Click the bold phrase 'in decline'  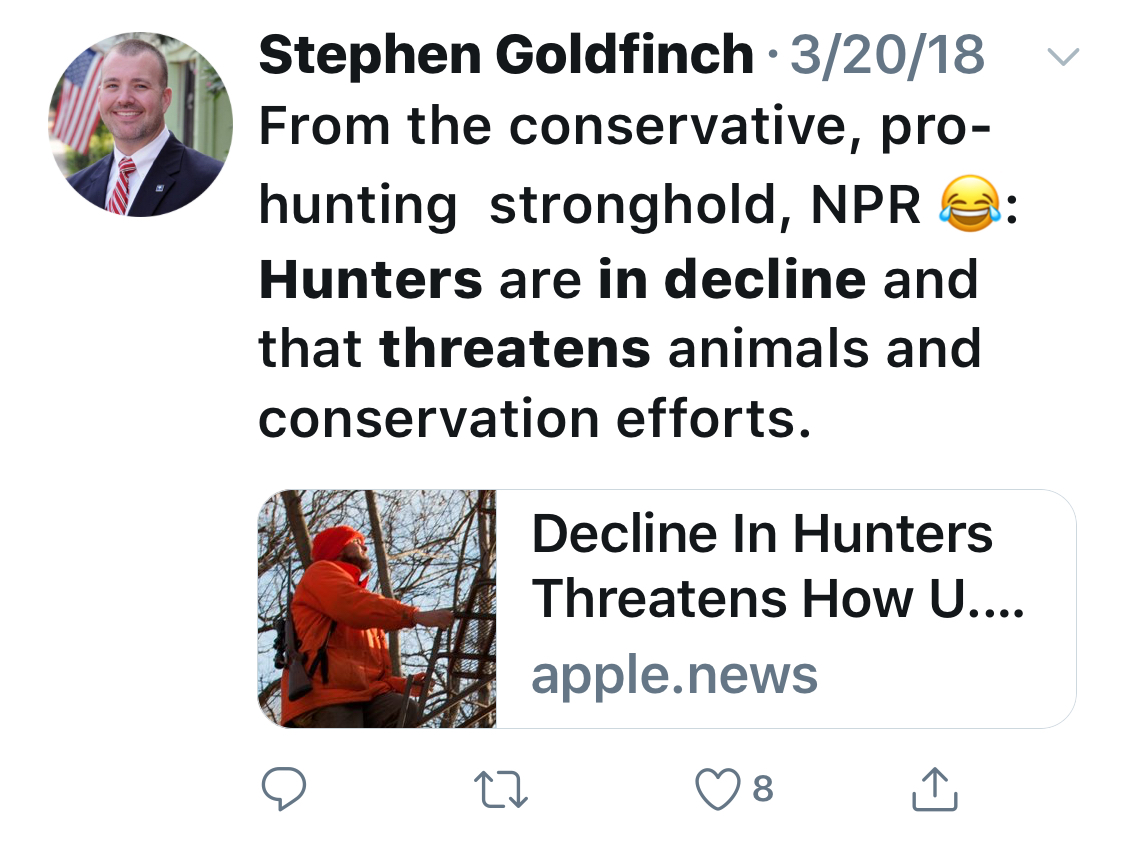[732, 279]
